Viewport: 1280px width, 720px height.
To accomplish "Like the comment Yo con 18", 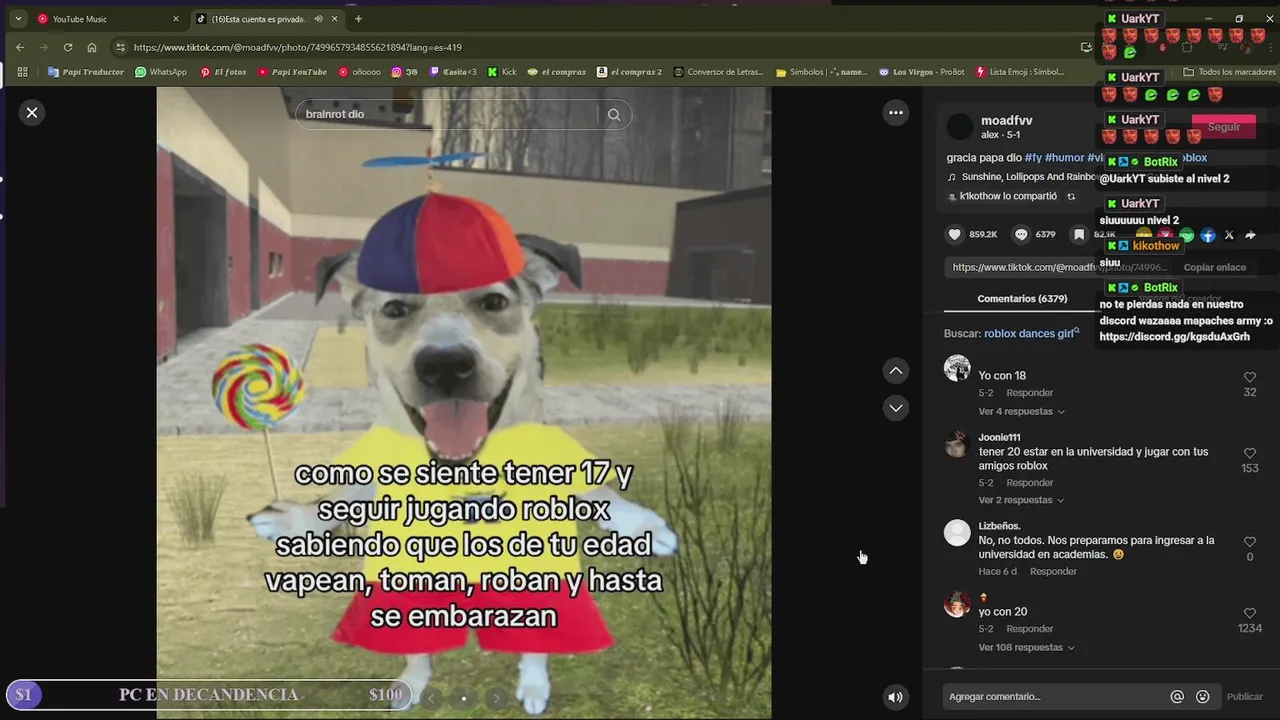I will point(1250,377).
